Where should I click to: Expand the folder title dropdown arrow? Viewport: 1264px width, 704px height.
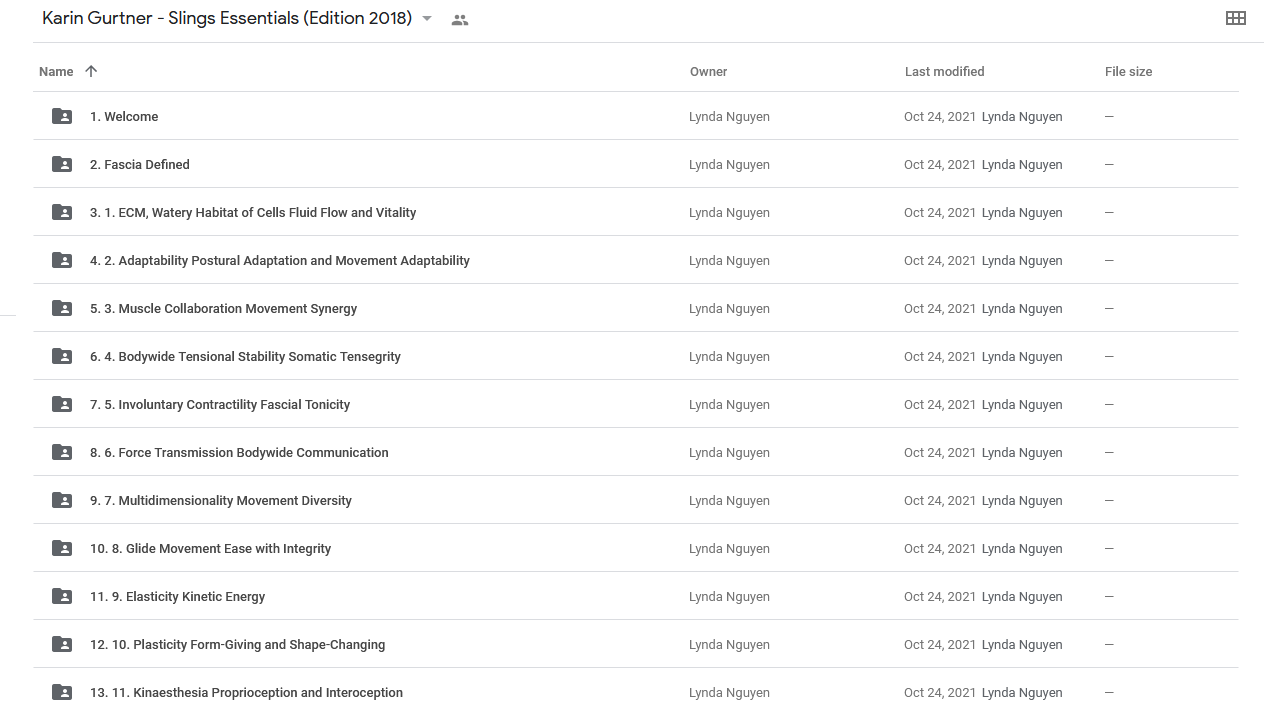coord(427,19)
